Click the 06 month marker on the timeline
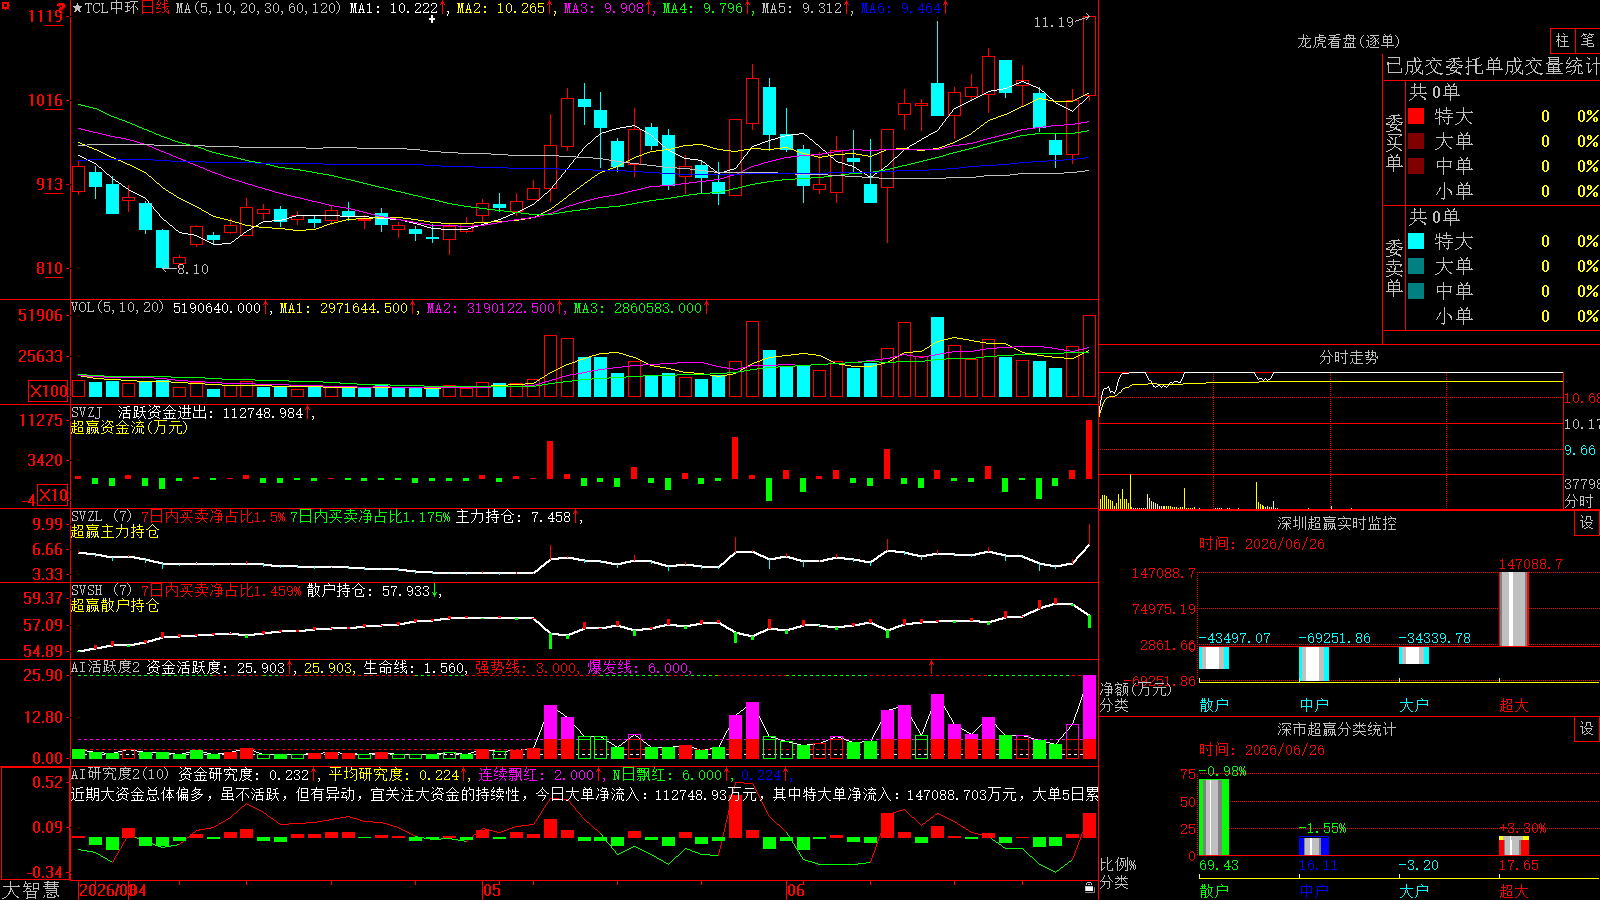 coord(795,890)
